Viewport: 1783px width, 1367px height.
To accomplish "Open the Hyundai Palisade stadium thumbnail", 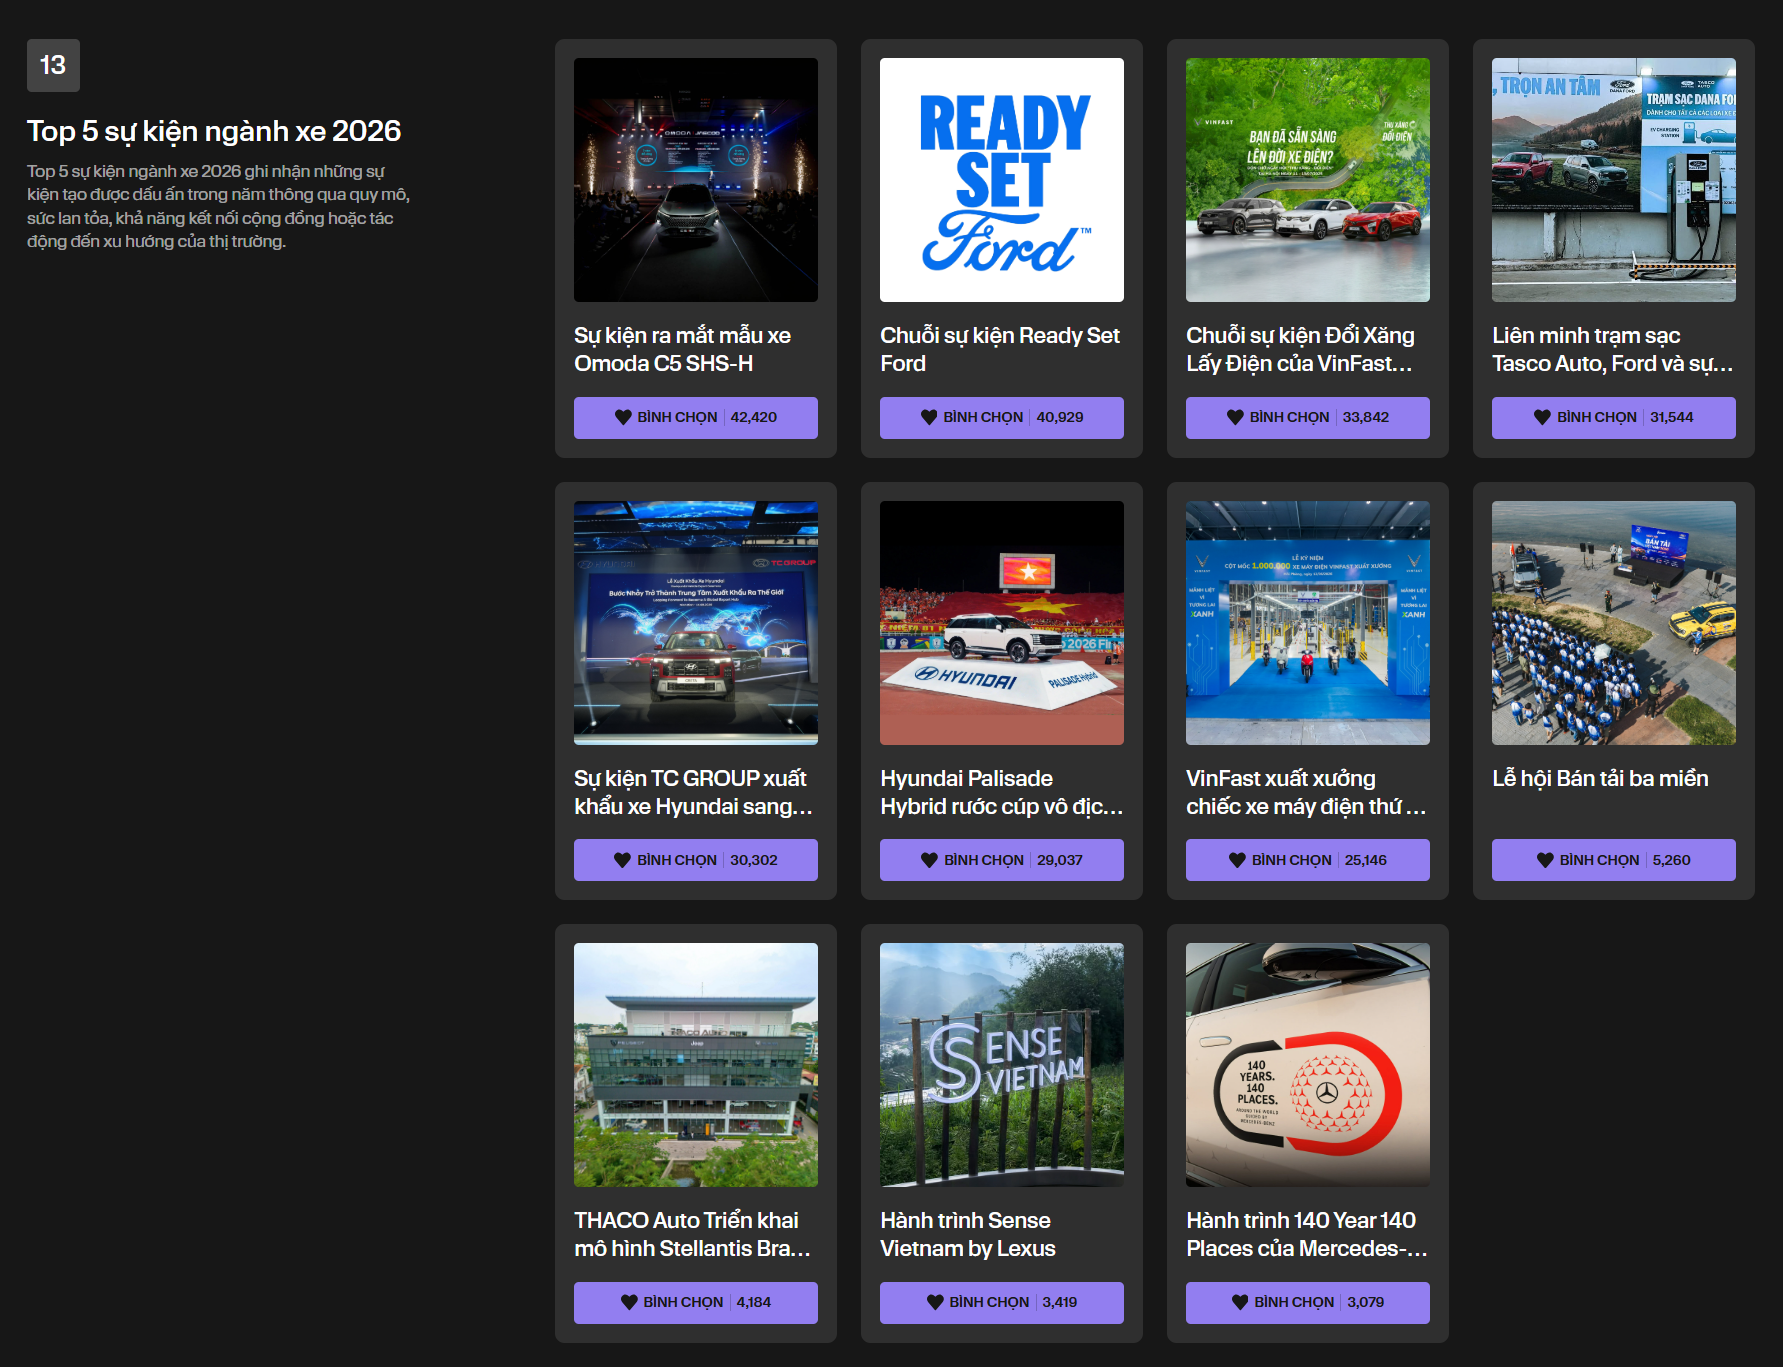I will tap(1002, 623).
